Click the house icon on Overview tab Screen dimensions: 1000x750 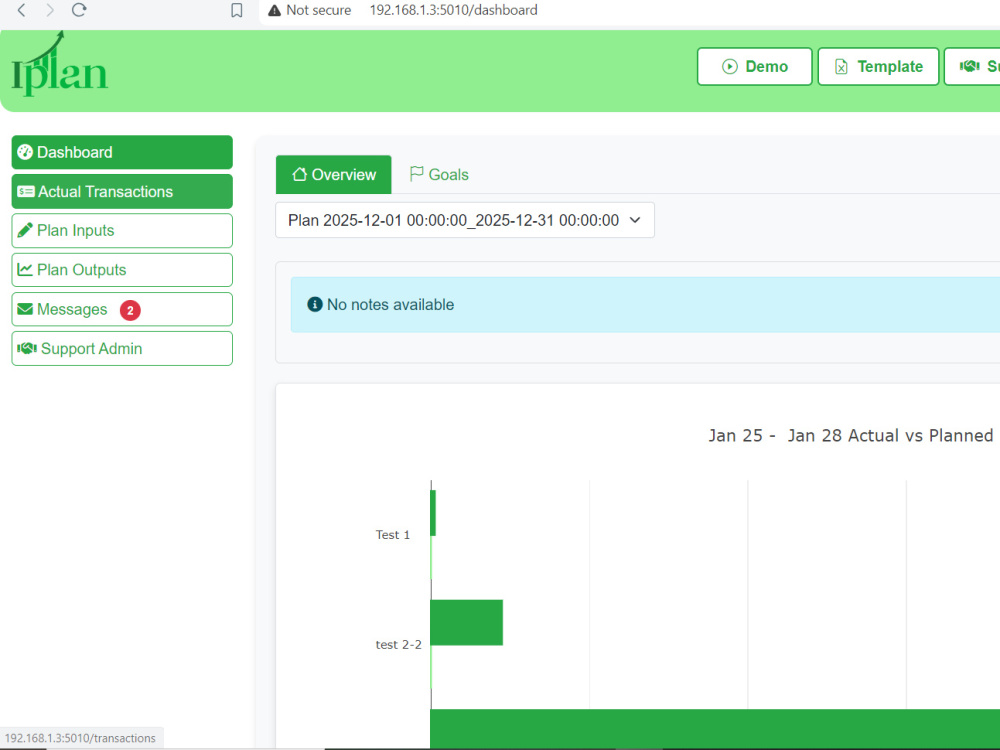(x=299, y=173)
